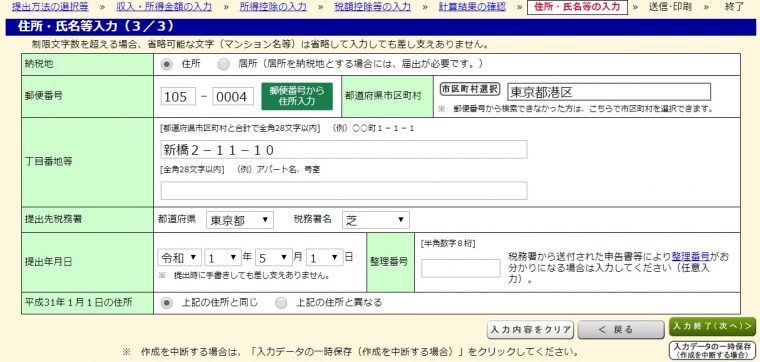Click the 市区町村選択 button

point(470,89)
